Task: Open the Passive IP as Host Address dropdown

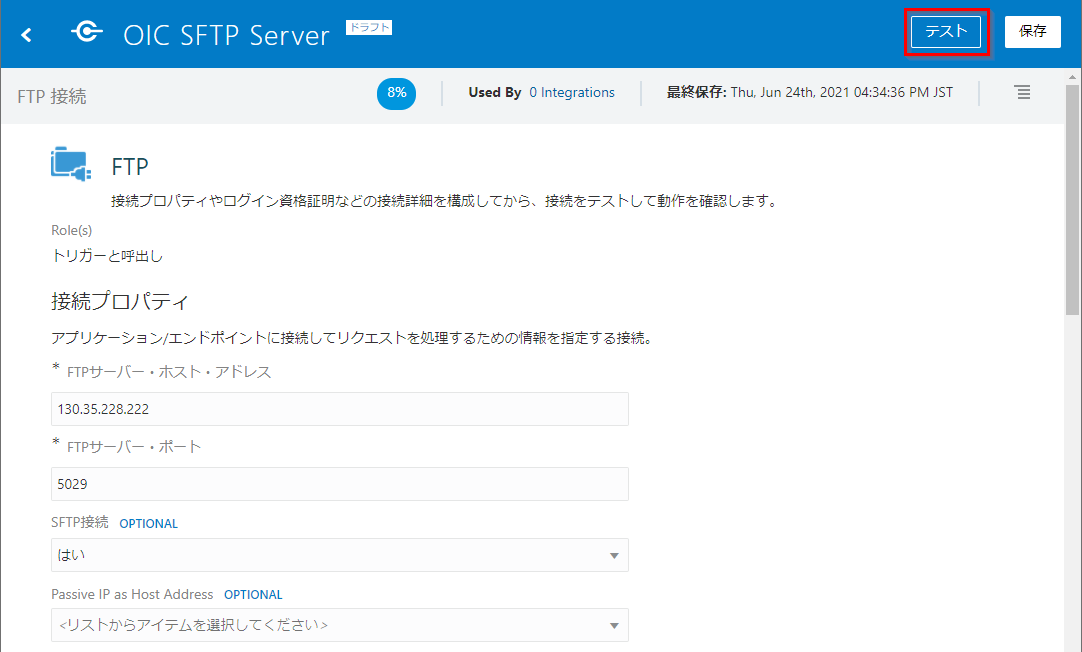Action: pyautogui.click(x=339, y=625)
